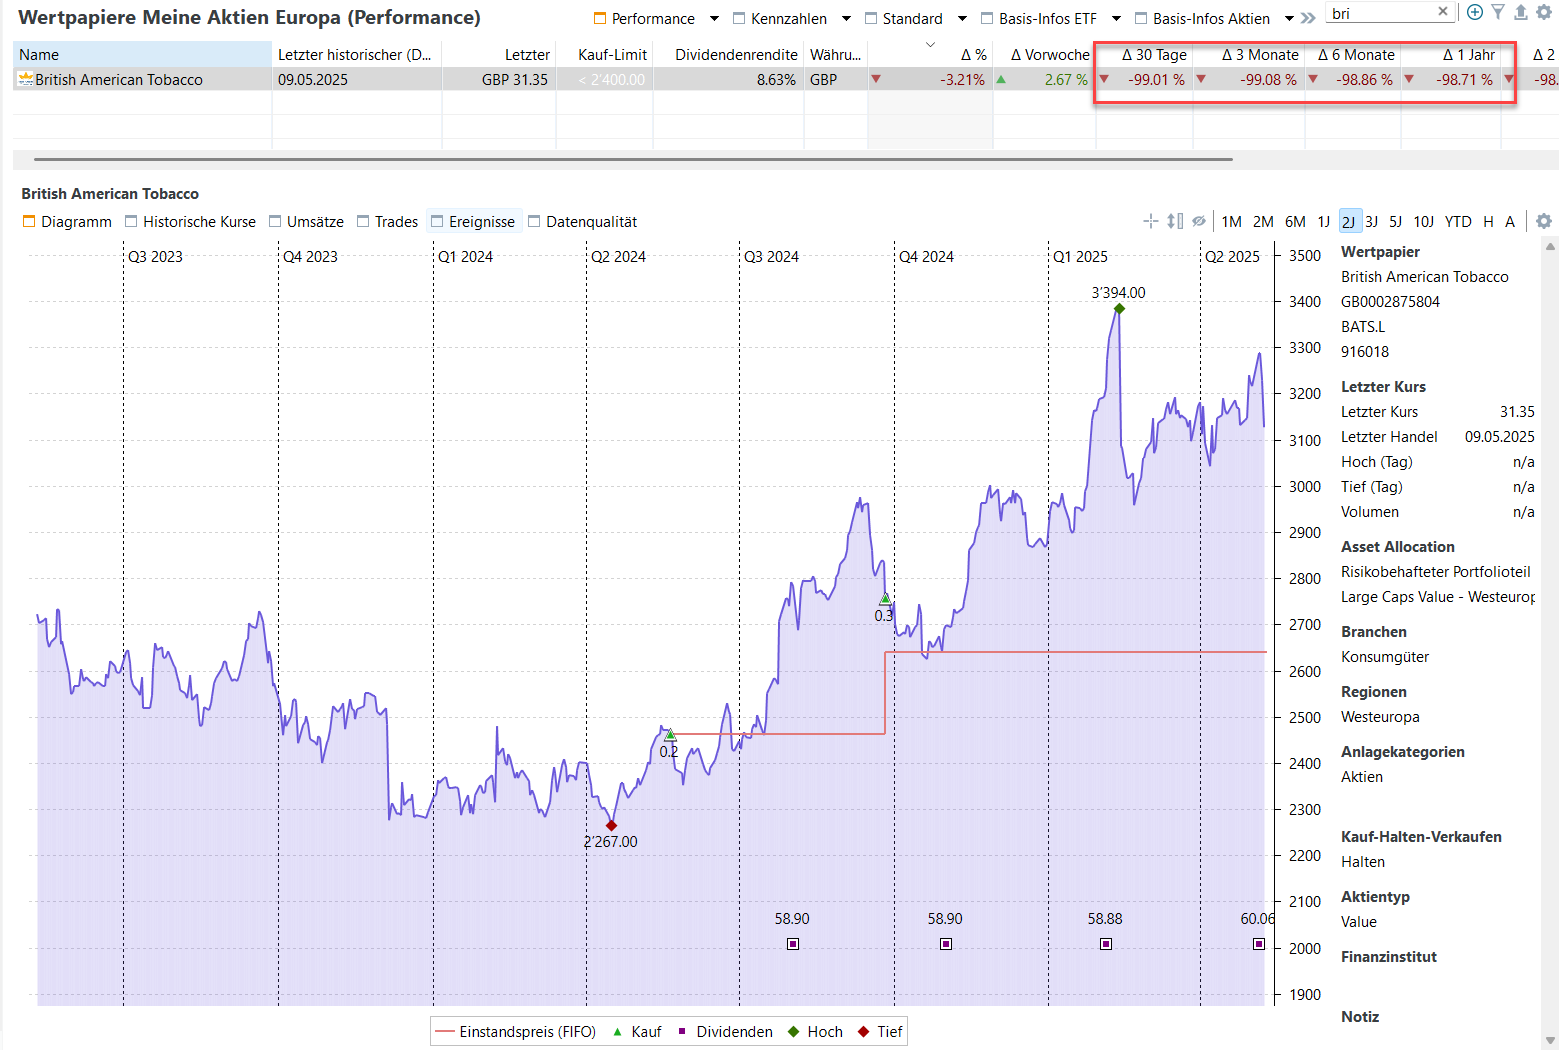
Task: Click the add security plus icon
Action: coord(1475,12)
